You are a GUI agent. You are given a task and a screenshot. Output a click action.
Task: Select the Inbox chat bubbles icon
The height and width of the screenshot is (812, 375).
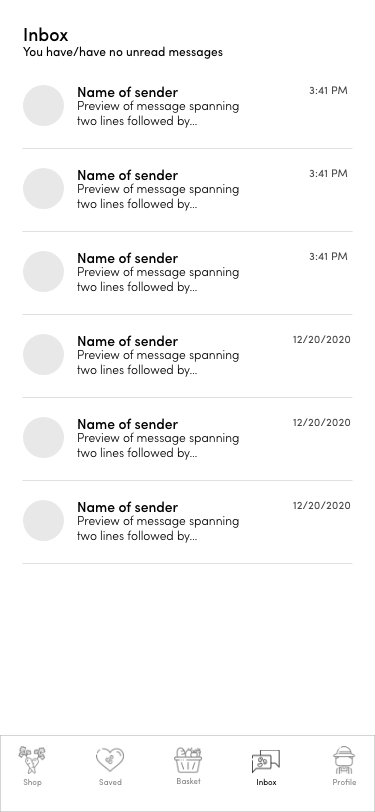(266, 761)
